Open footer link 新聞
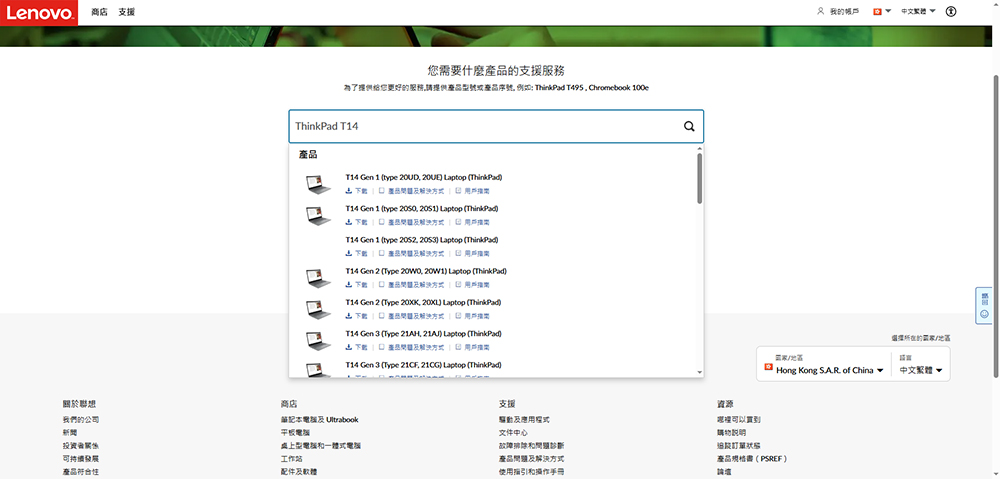 (x=70, y=432)
